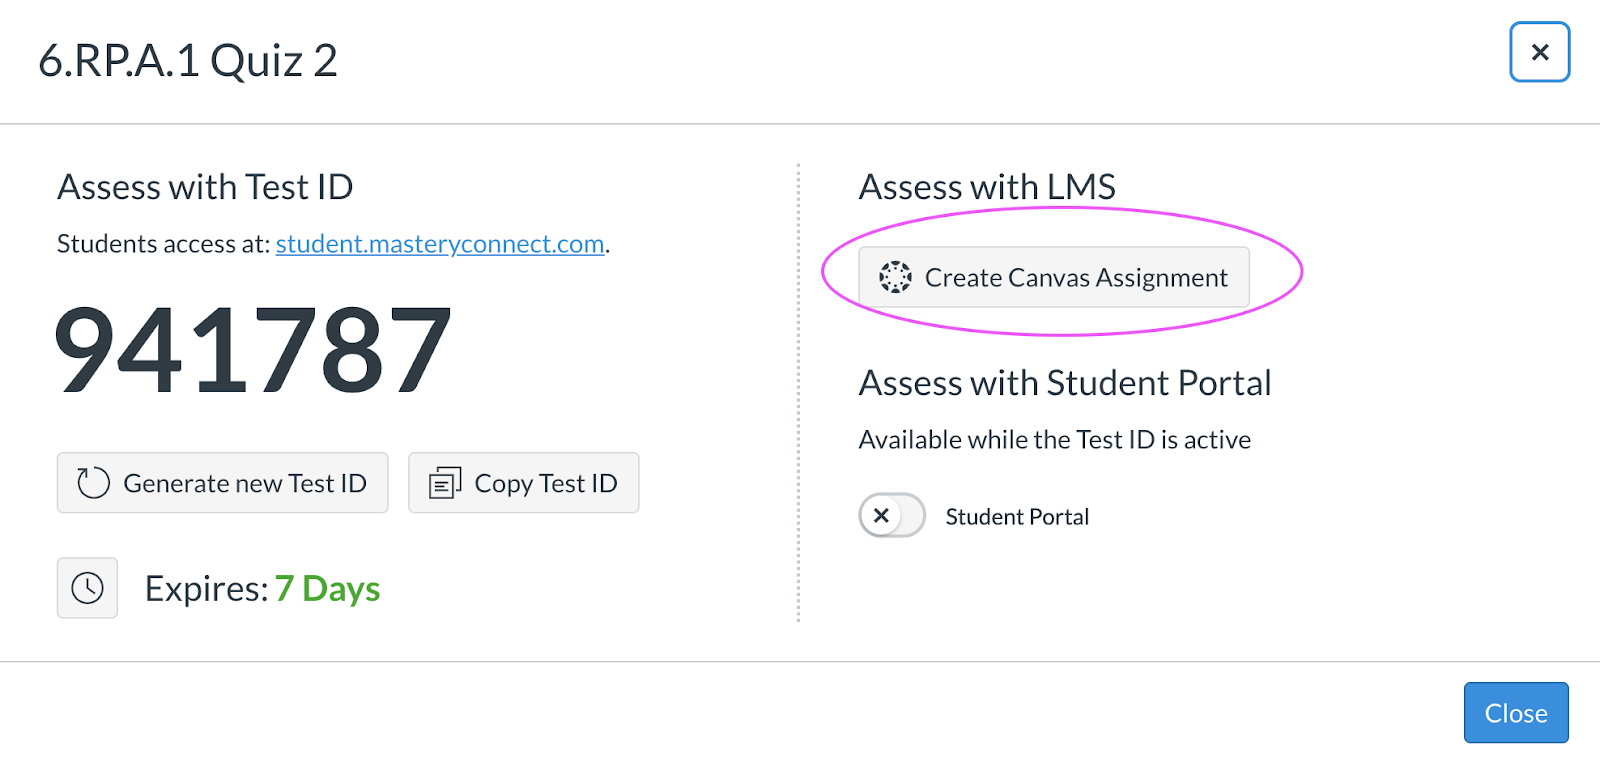Click the 6.RP.A.1 Quiz 2 title

point(188,61)
